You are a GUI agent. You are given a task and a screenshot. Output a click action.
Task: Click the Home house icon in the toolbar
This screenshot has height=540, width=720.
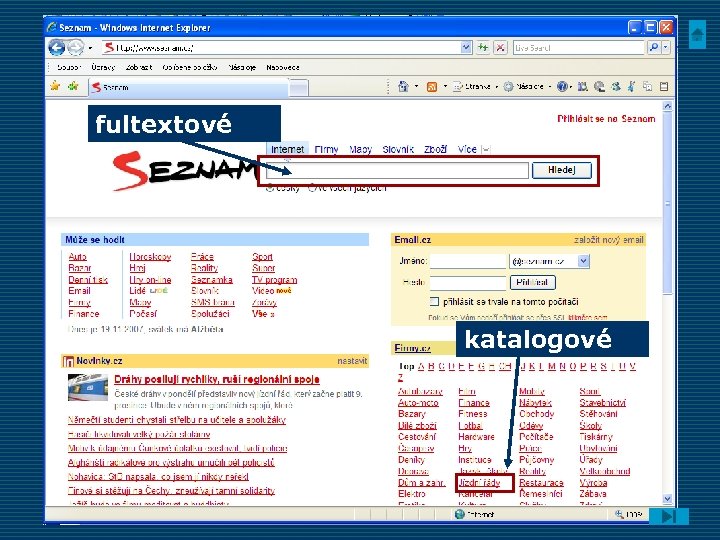point(404,86)
